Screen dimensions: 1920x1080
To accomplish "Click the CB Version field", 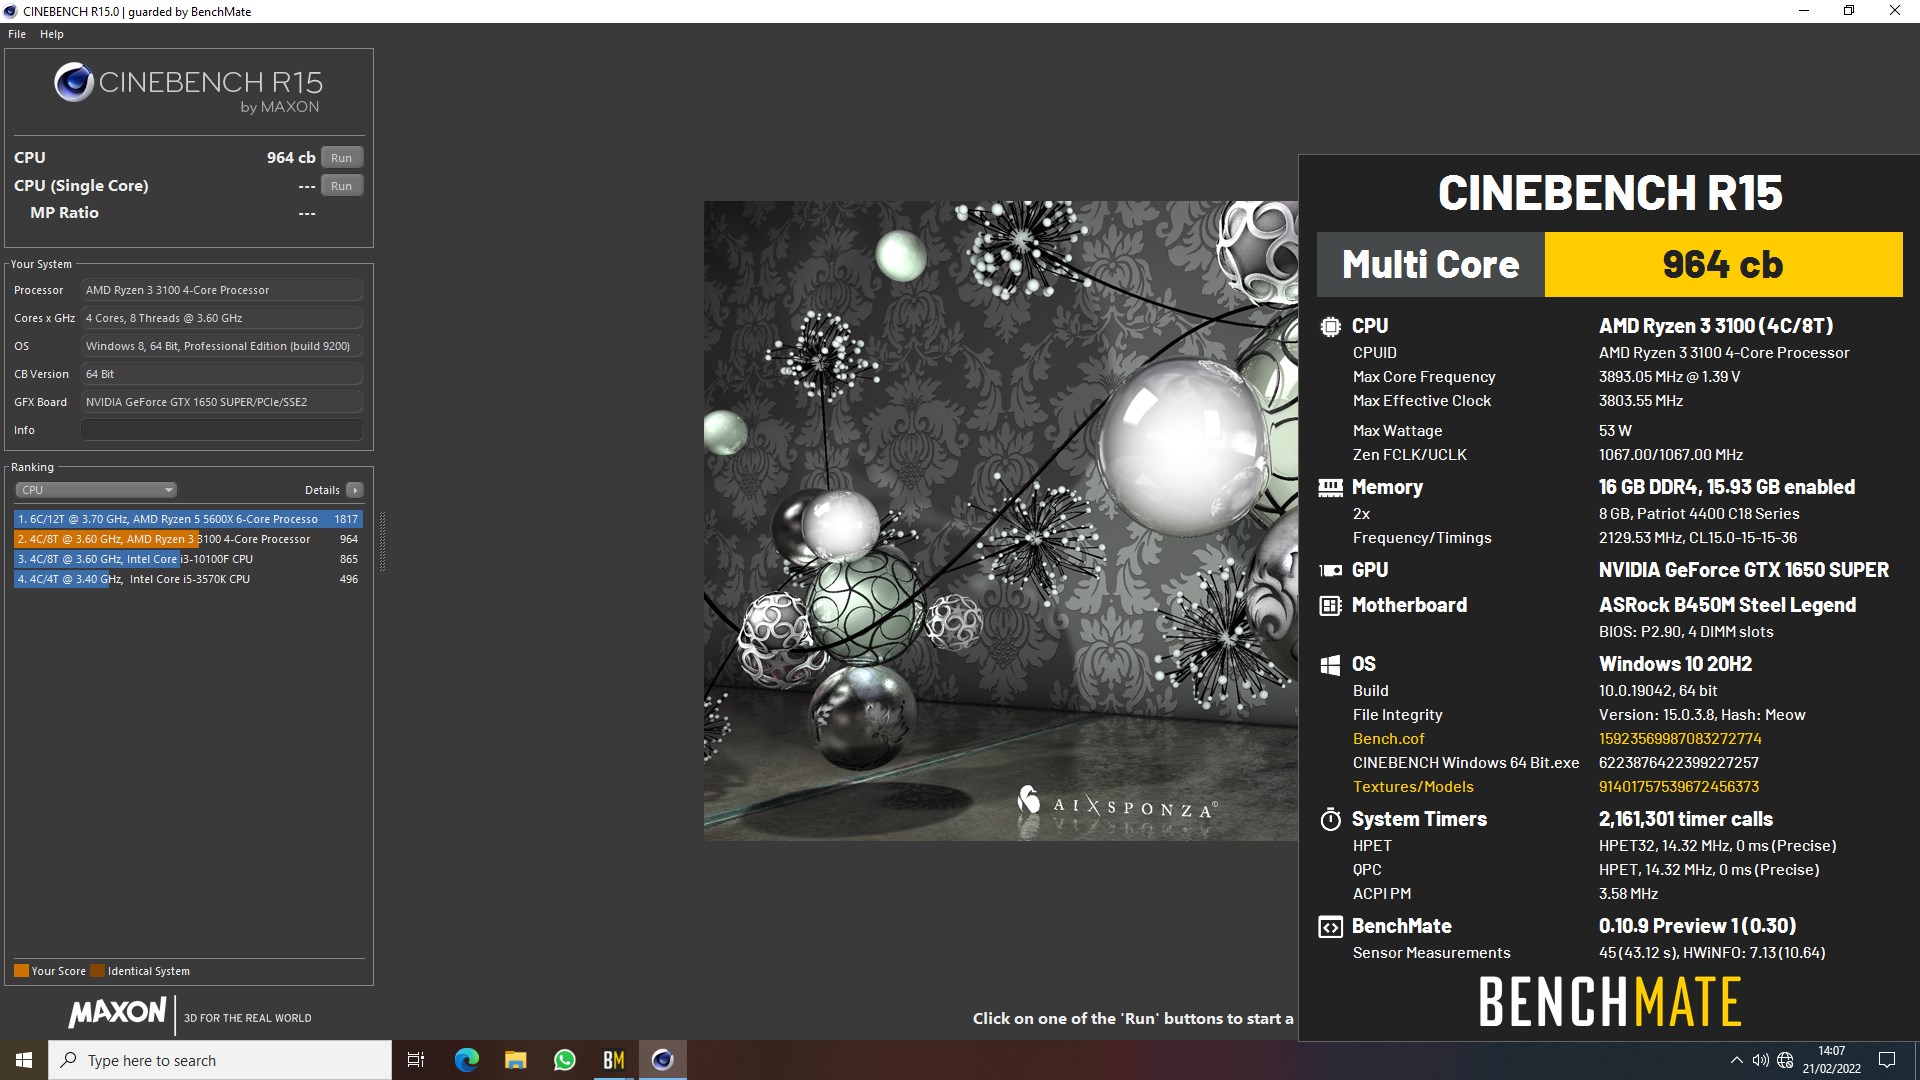I will point(221,374).
